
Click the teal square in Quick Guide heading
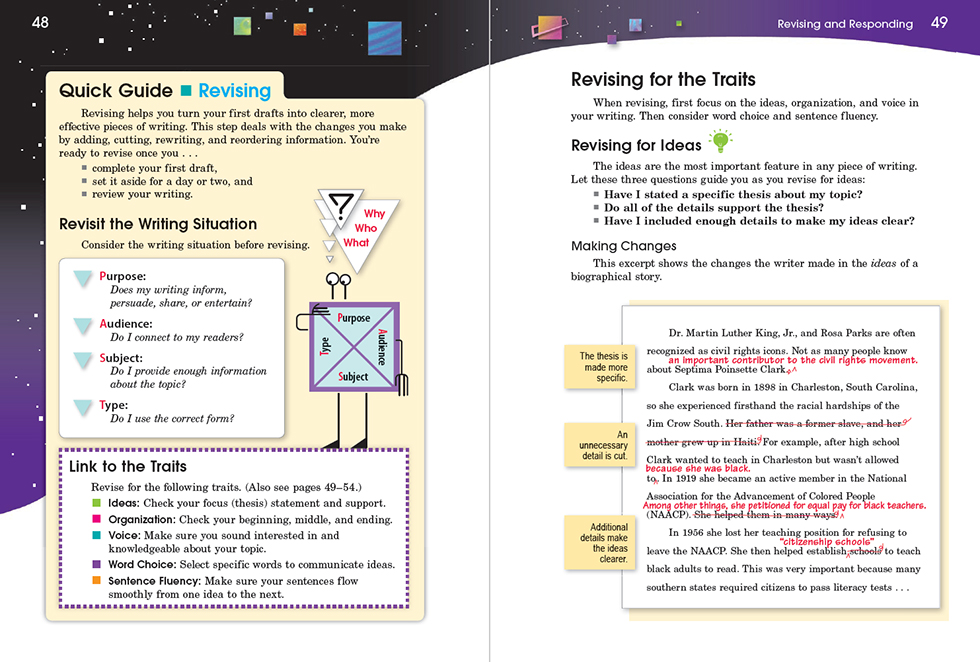pyautogui.click(x=186, y=92)
